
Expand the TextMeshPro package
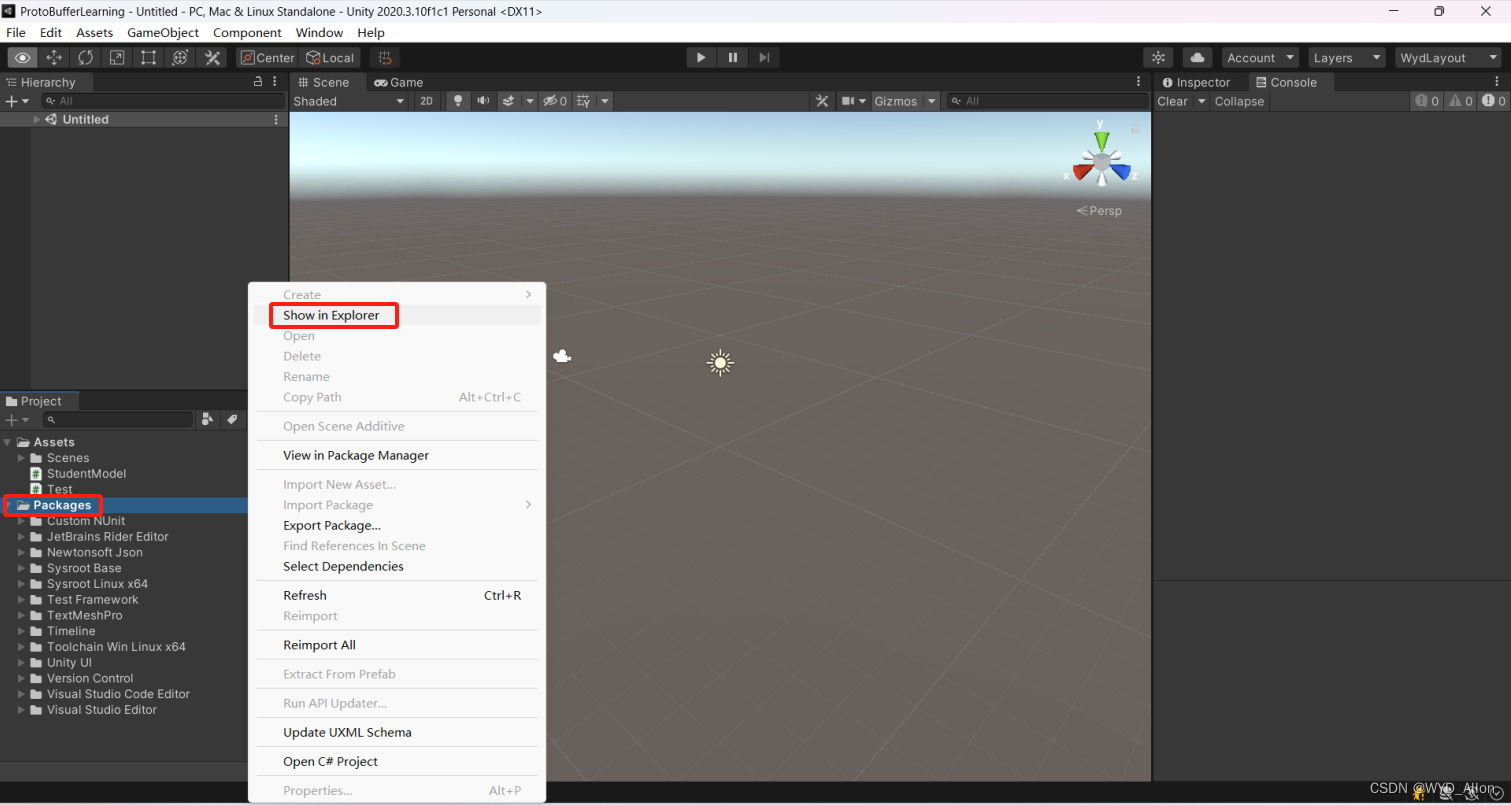[22, 615]
